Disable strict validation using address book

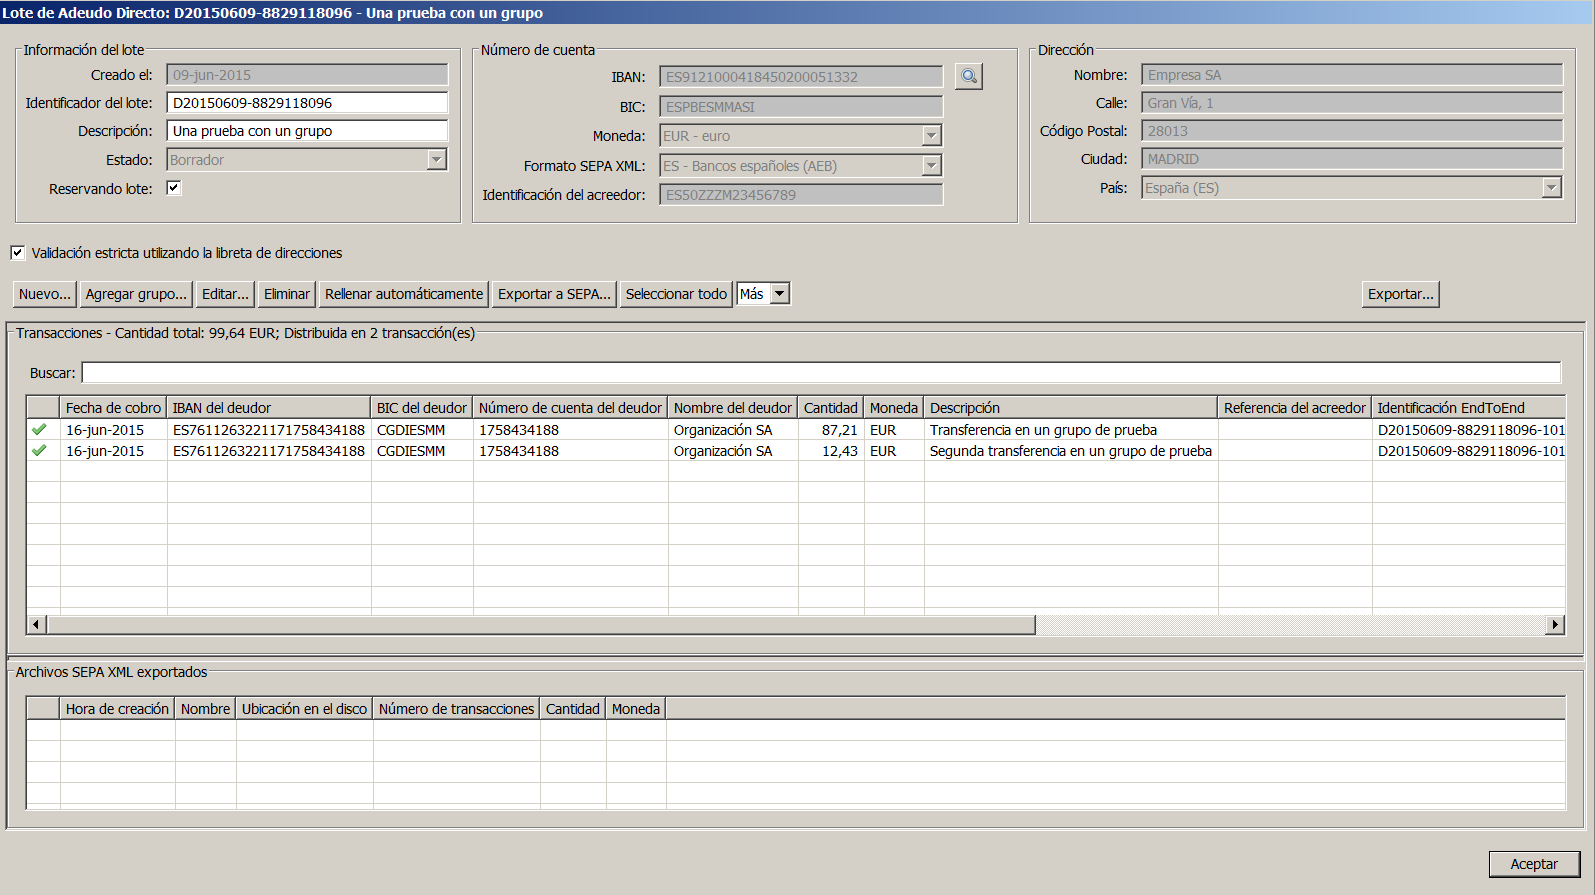pyautogui.click(x=18, y=253)
